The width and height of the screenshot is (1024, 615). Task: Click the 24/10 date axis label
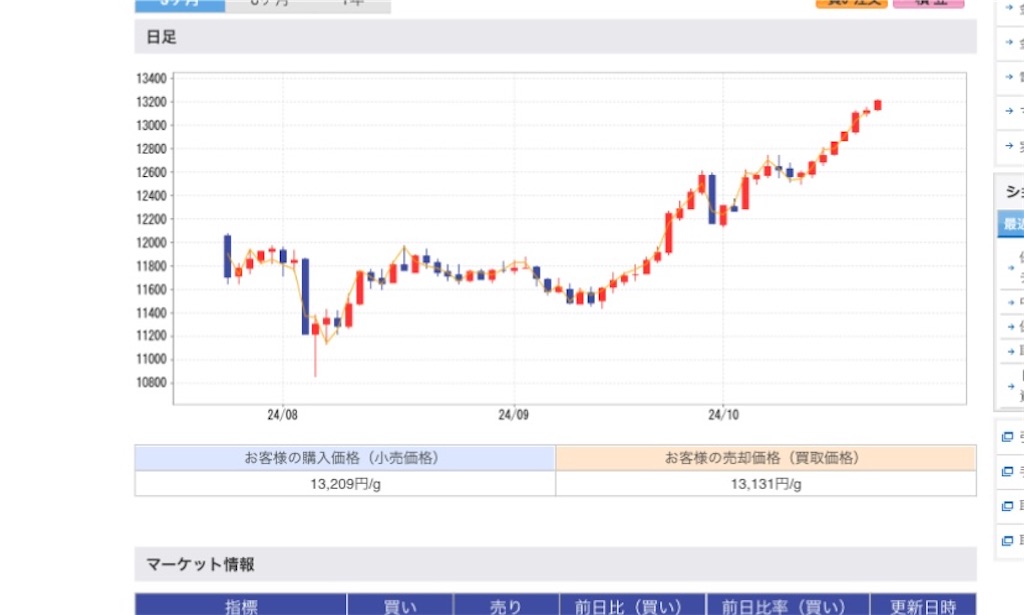click(x=723, y=415)
